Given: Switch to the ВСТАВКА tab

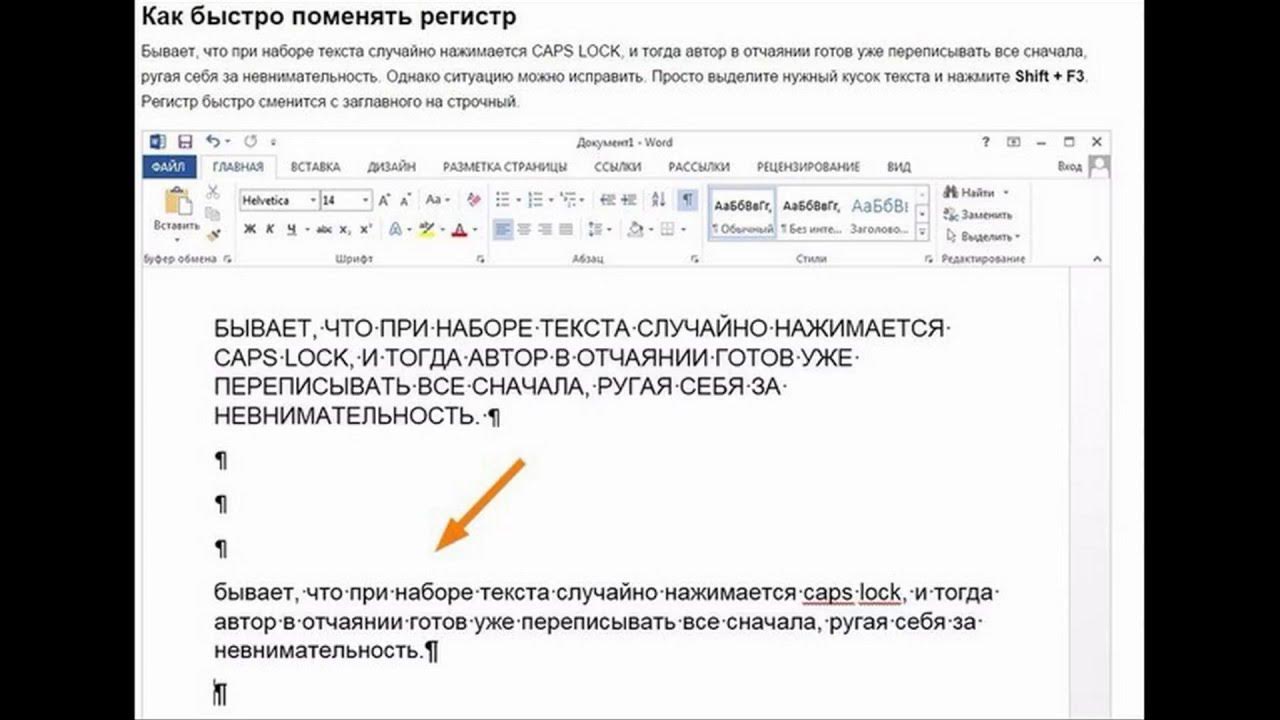Looking at the screenshot, I should [316, 167].
